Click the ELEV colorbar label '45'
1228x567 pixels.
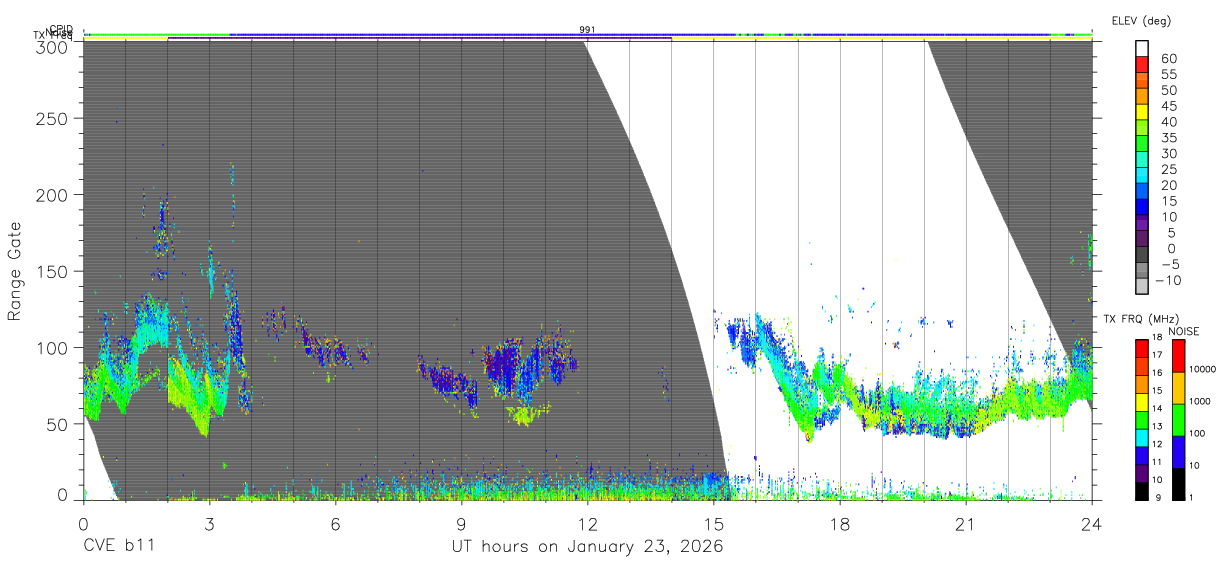click(x=1169, y=106)
